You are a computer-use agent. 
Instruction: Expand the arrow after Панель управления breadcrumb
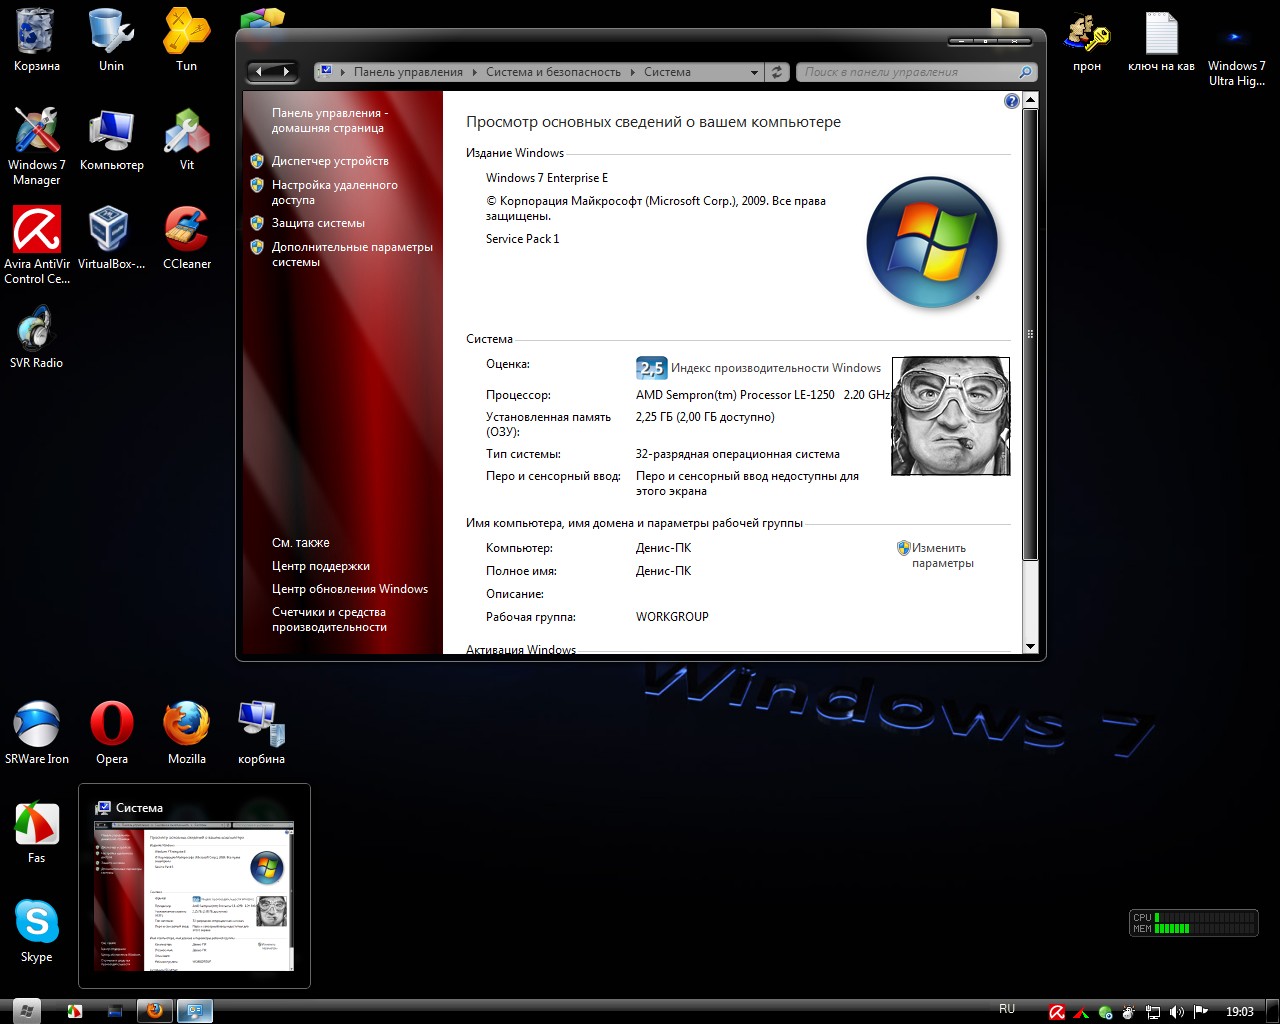pos(475,72)
